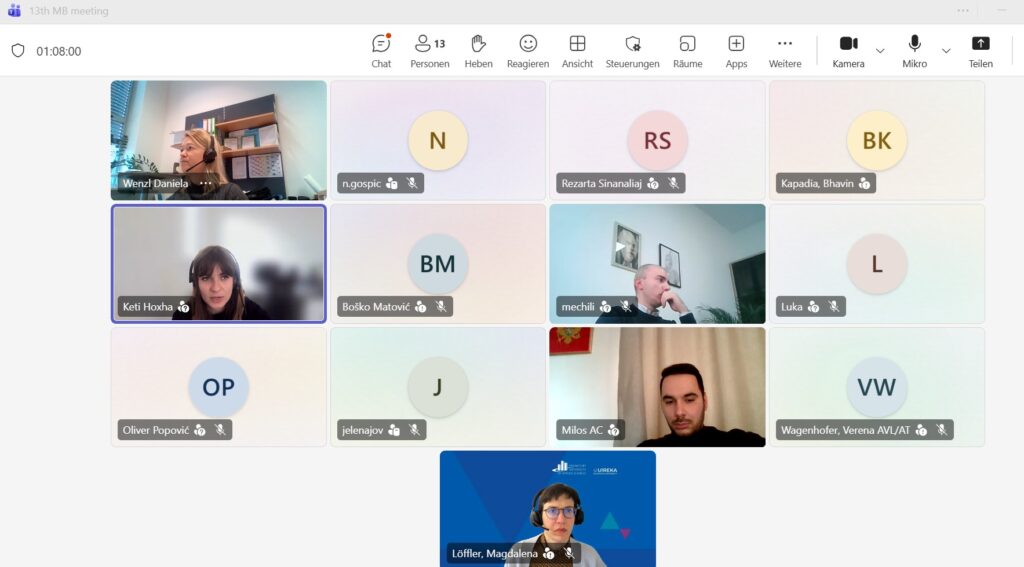Image resolution: width=1024 pixels, height=567 pixels.
Task: Select Keti Hoxha's video tile
Action: [218, 263]
